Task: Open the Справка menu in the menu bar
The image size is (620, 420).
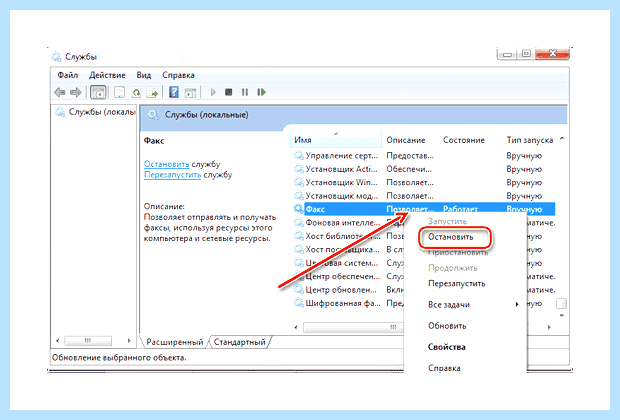Action: pos(178,75)
